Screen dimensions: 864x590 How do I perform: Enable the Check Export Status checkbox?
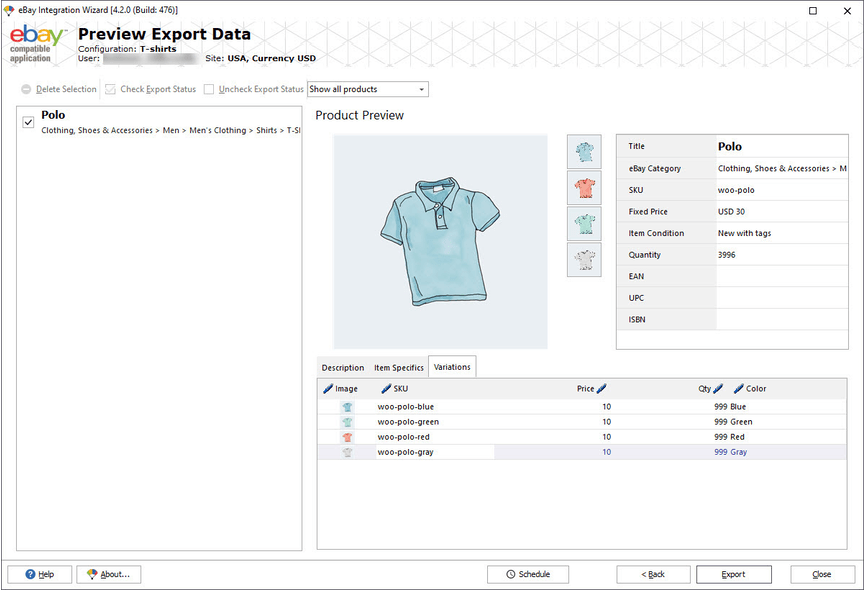[108, 89]
